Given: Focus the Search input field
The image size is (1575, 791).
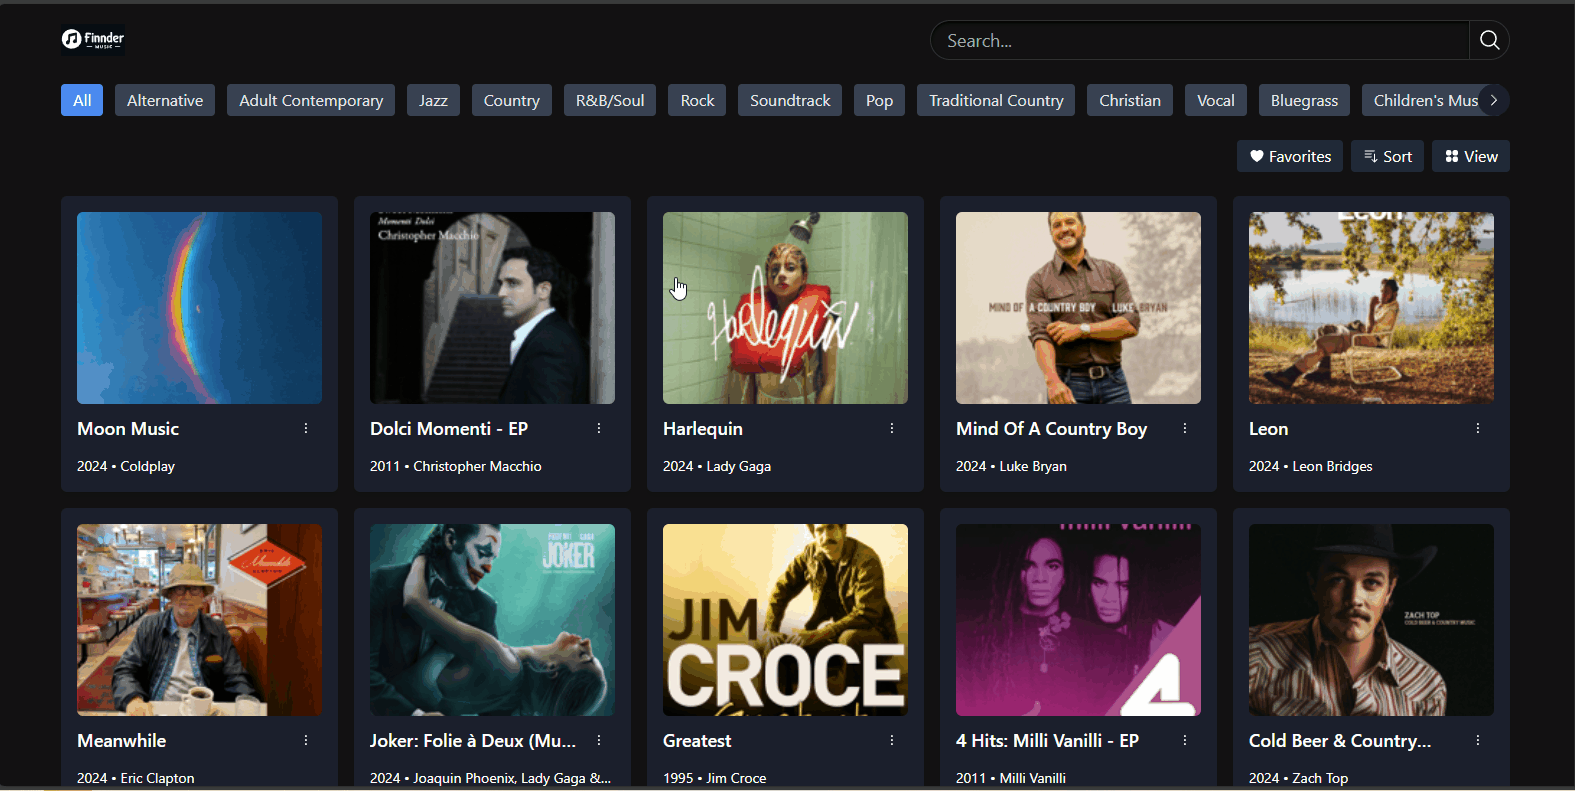Looking at the screenshot, I should tap(1200, 40).
